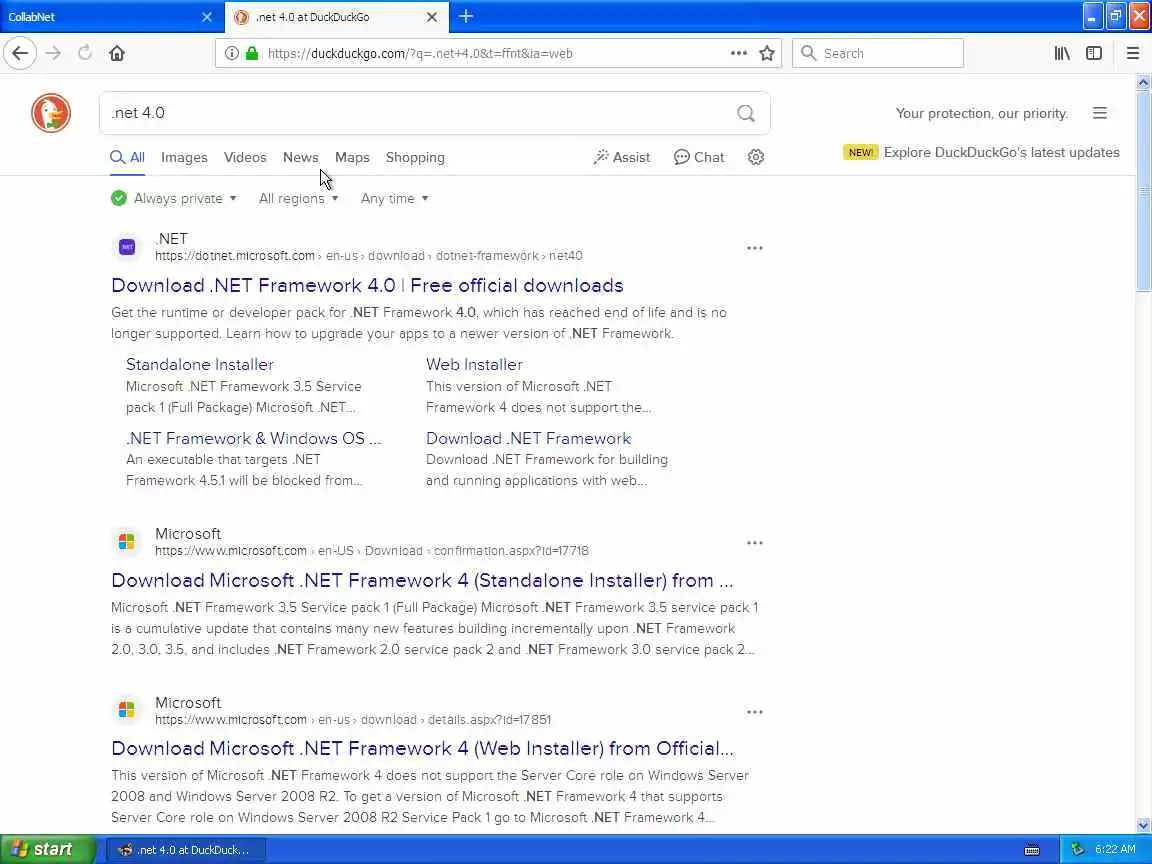
Task: Switch to Shopping results tab
Action: tap(415, 157)
